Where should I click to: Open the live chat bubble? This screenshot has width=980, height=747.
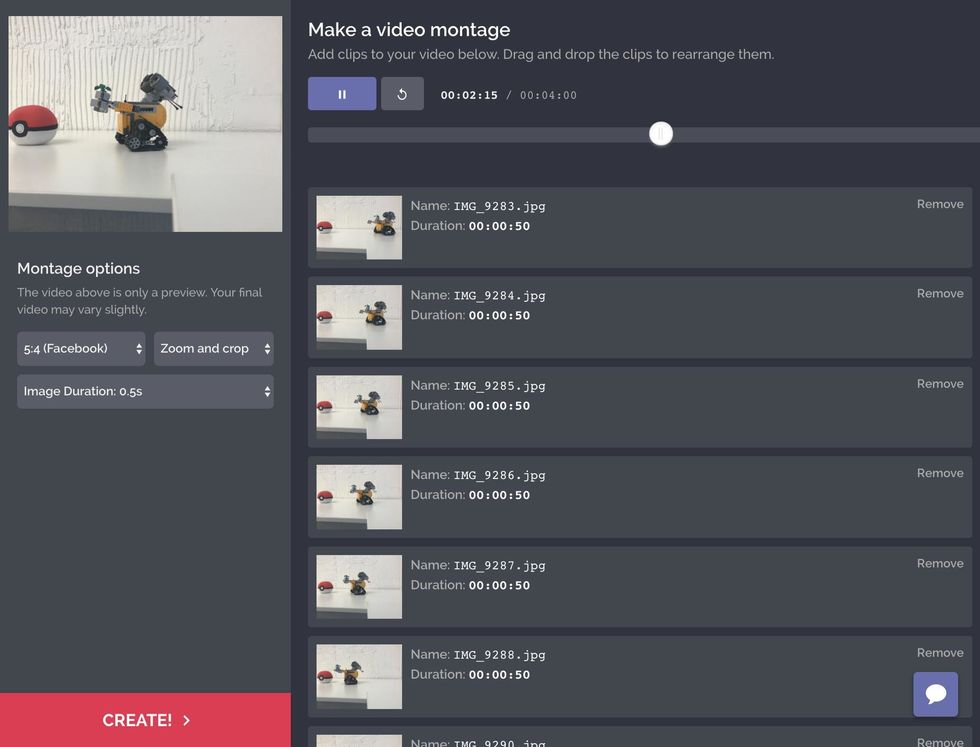936,694
